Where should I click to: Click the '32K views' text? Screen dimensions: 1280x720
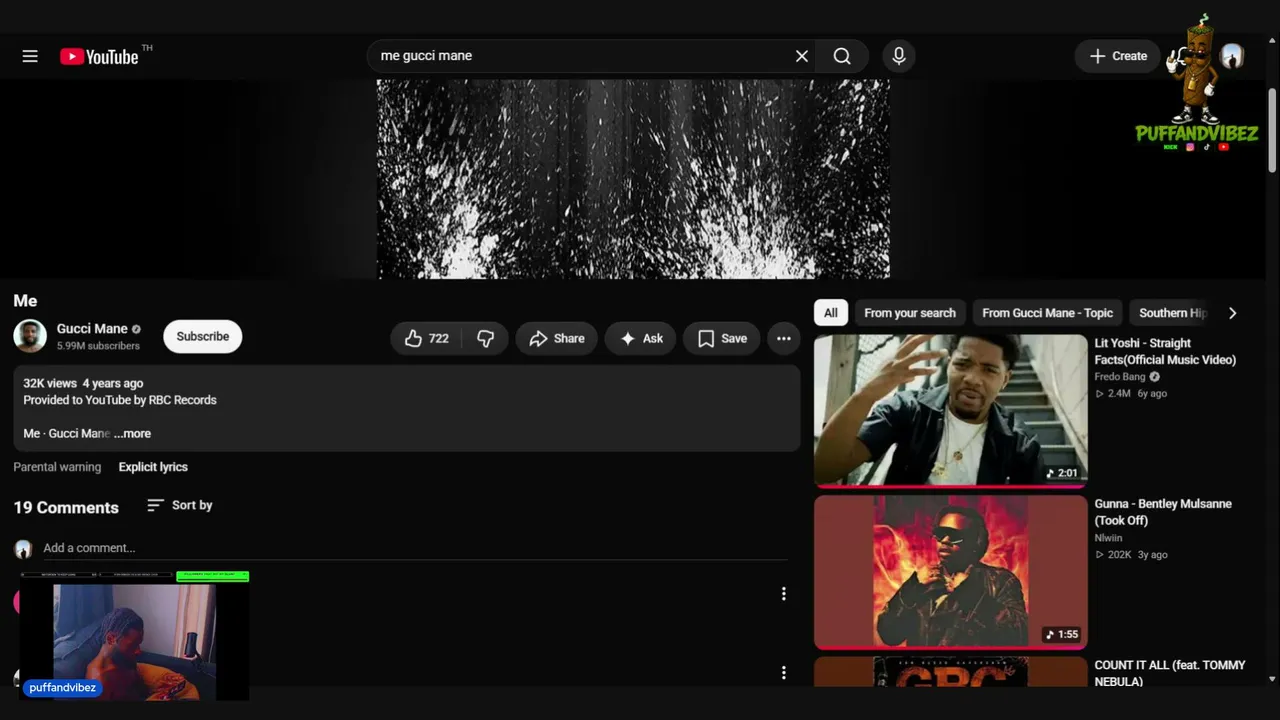[50, 383]
